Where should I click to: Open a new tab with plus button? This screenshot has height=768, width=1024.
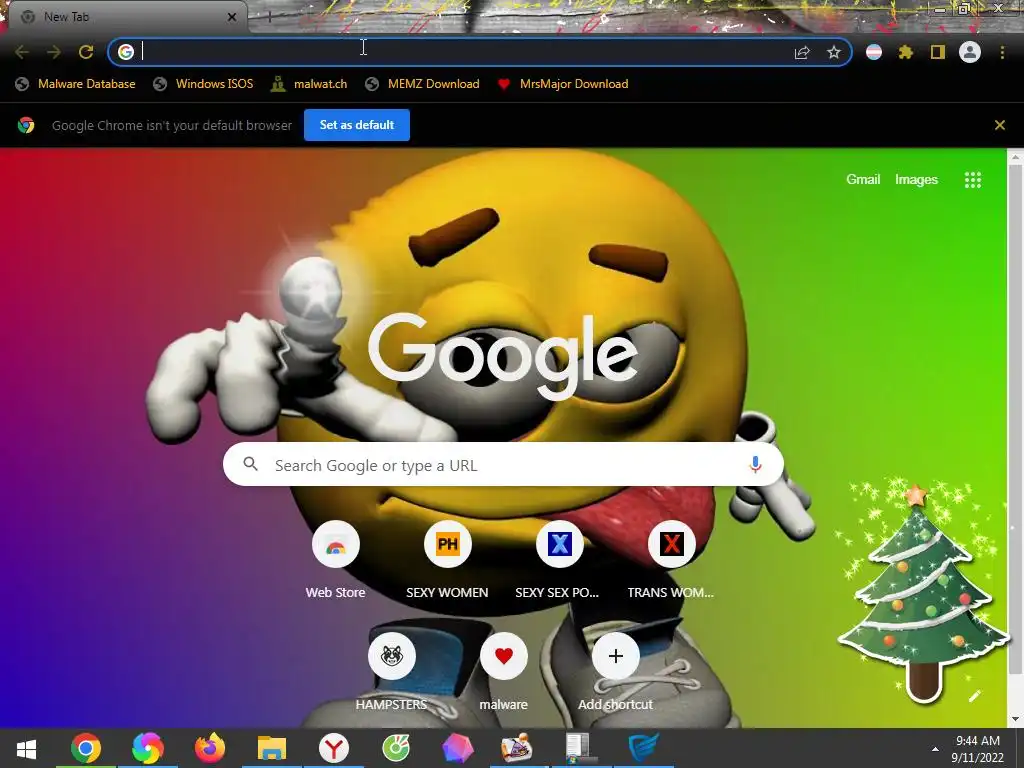(269, 17)
